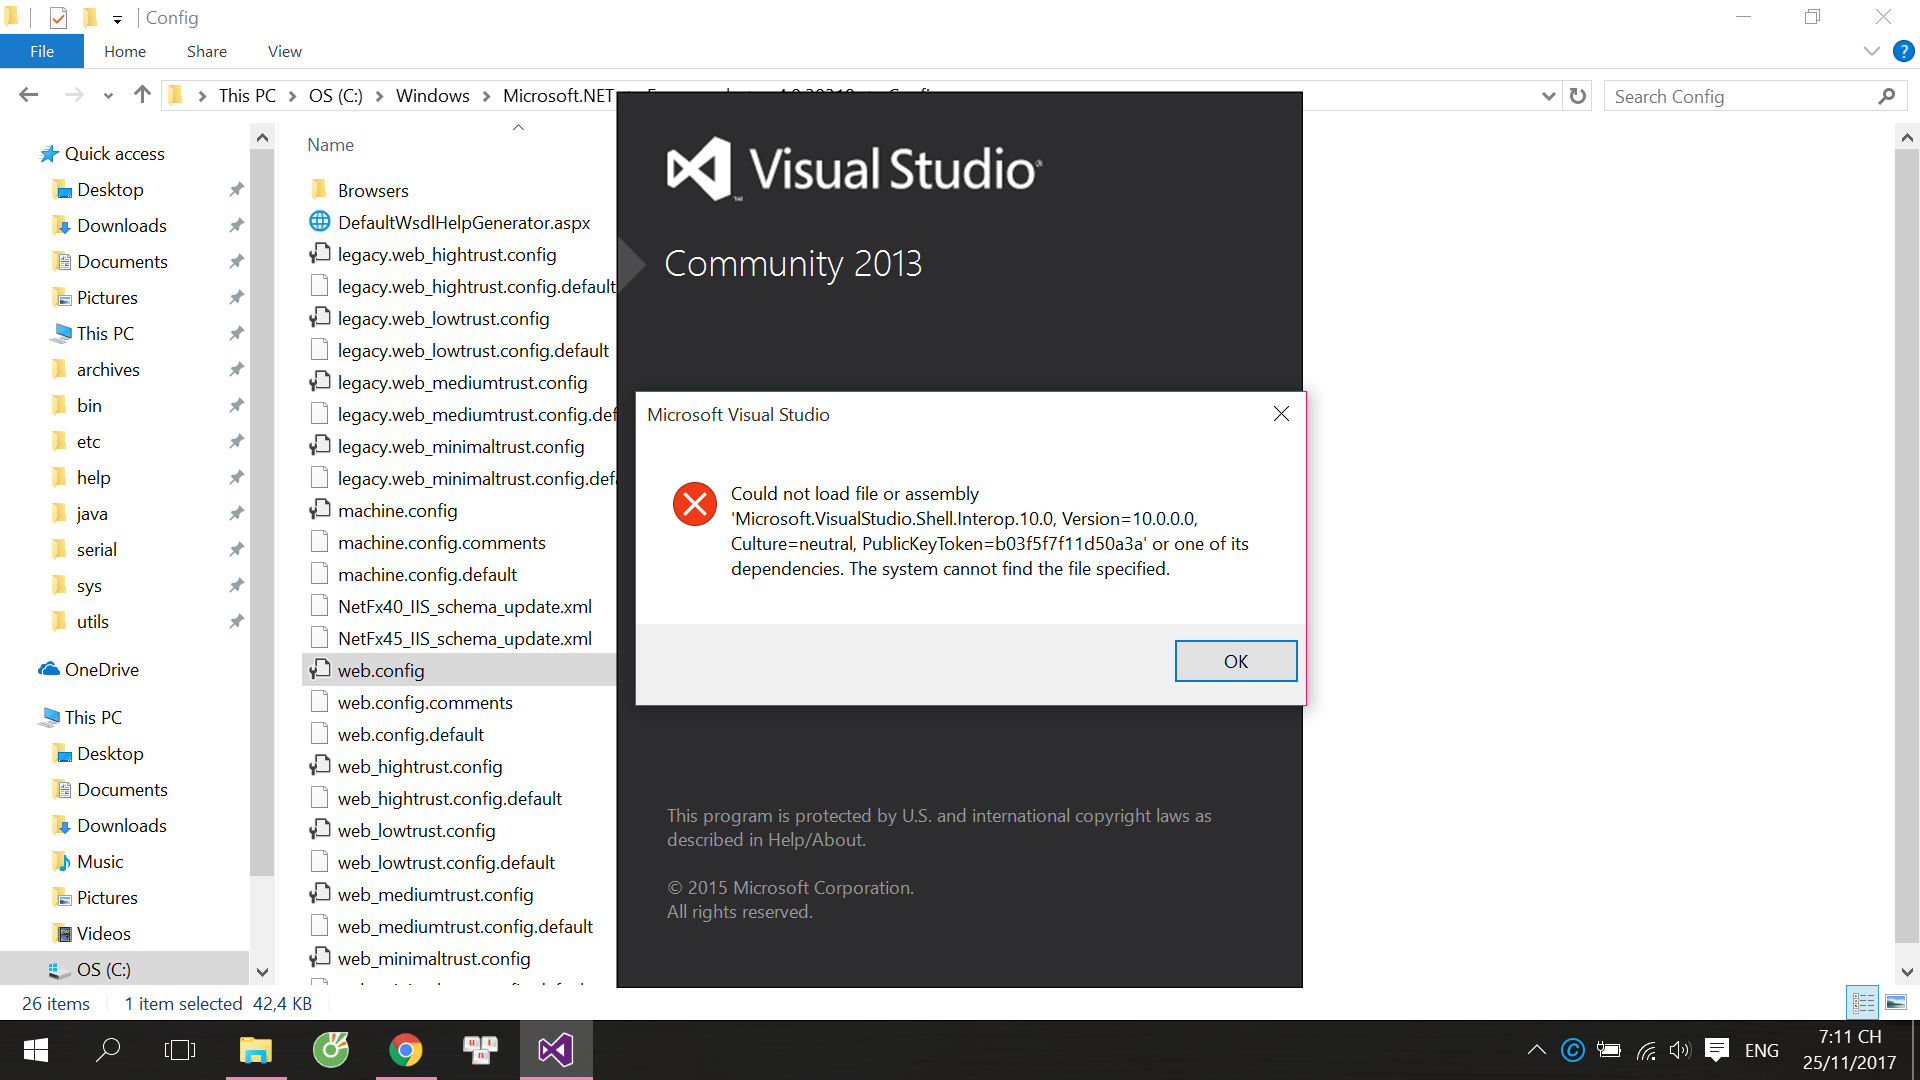Viewport: 1920px width, 1080px height.
Task: Select NetFx40_IIS_schema_update.xml file
Action: (464, 606)
